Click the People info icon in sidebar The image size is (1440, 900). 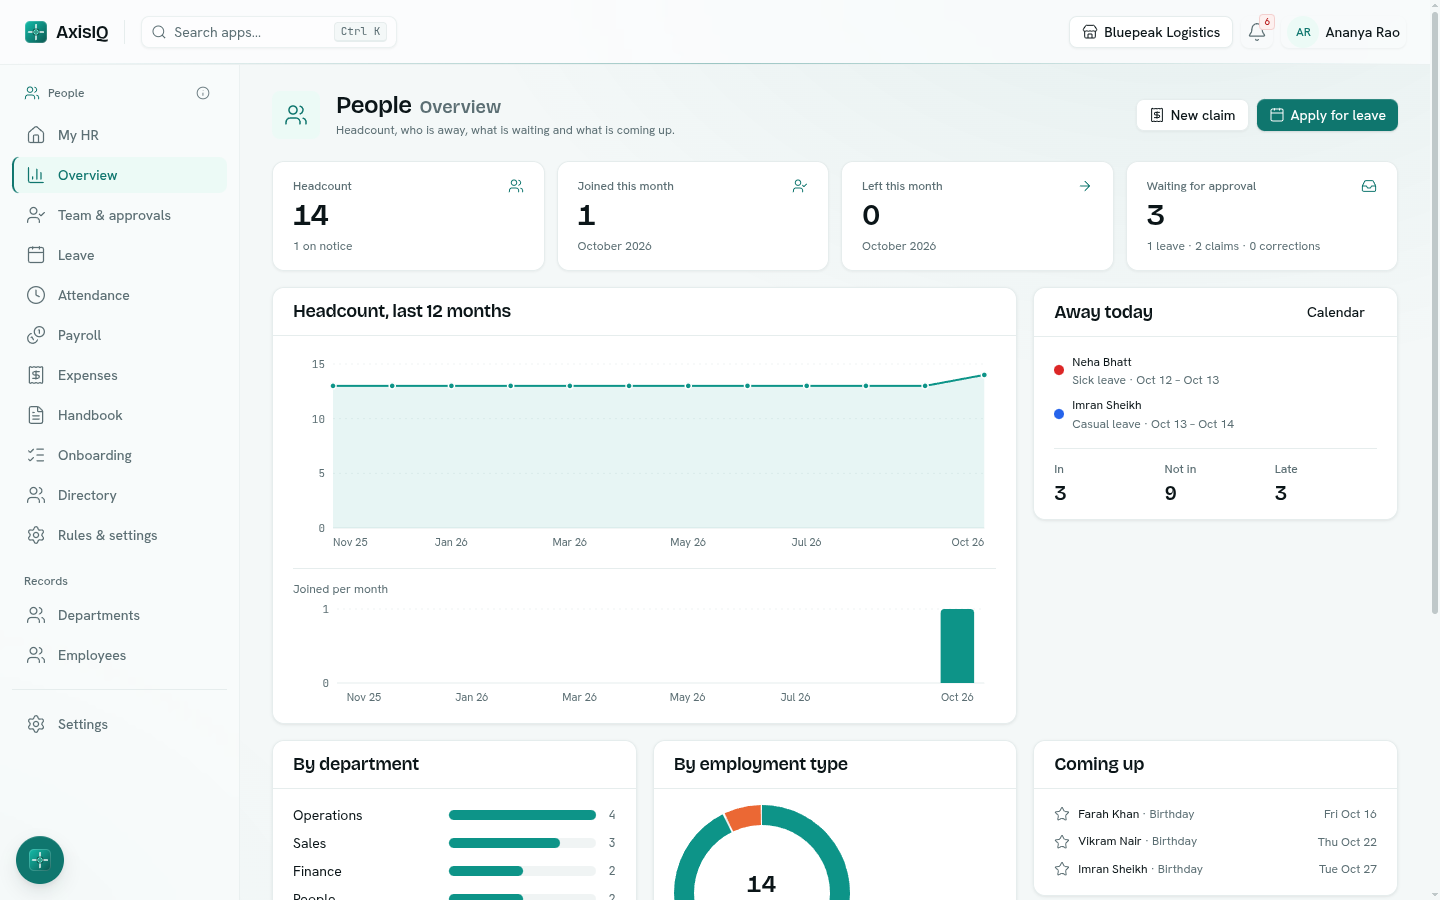[203, 93]
